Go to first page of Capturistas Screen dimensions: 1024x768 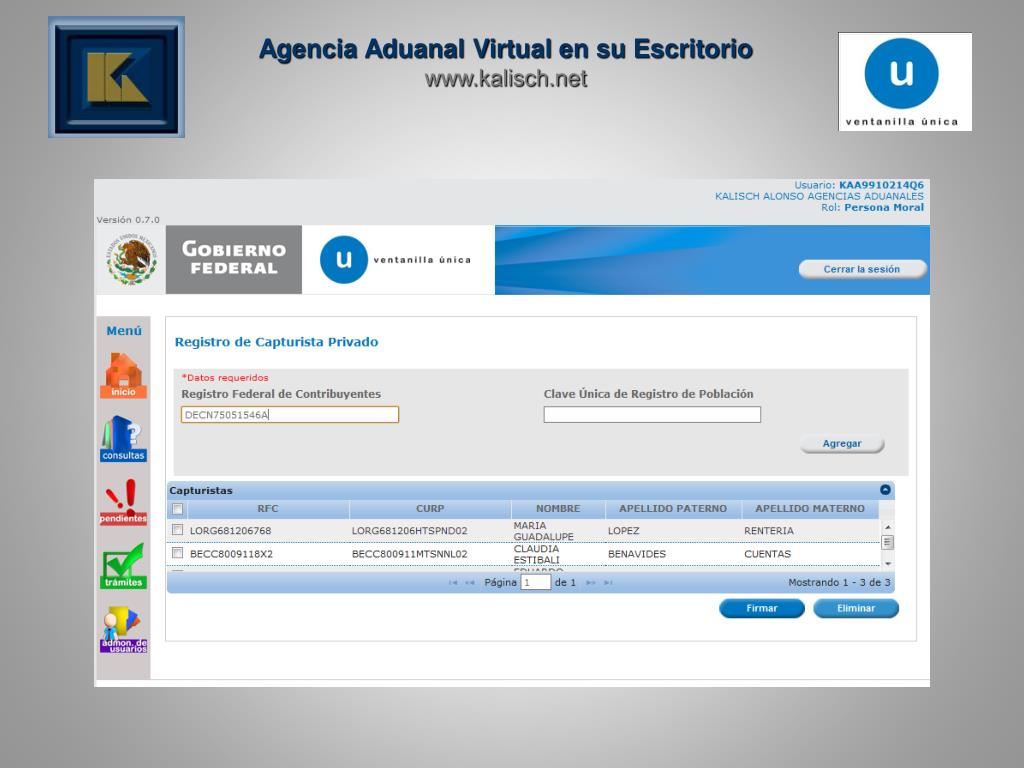point(453,583)
